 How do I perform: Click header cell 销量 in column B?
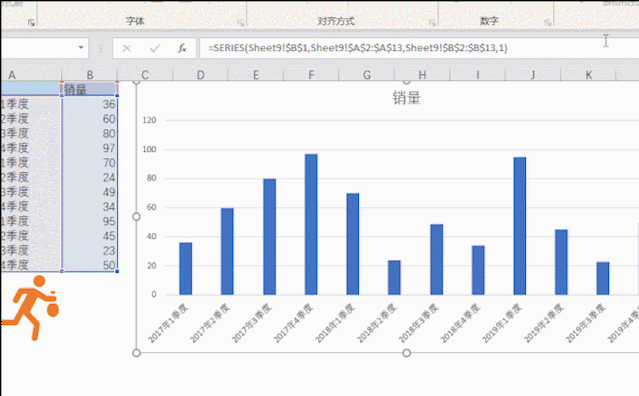click(90, 89)
